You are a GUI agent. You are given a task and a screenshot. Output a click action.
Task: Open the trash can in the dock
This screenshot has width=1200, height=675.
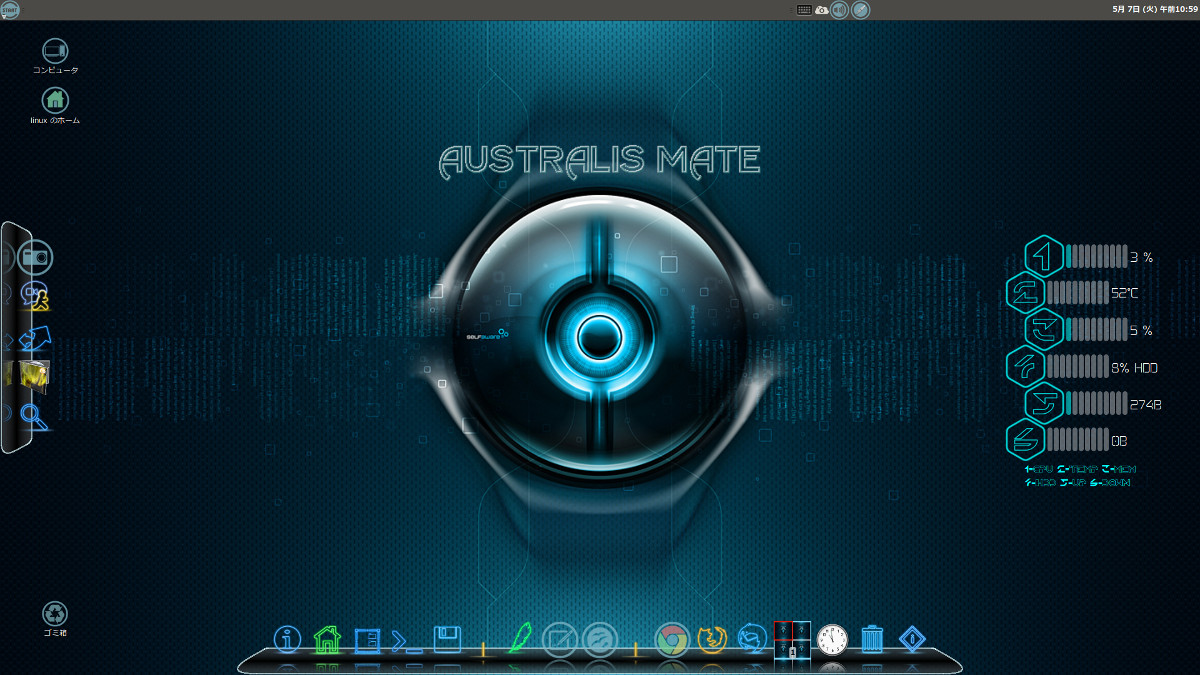click(x=872, y=638)
